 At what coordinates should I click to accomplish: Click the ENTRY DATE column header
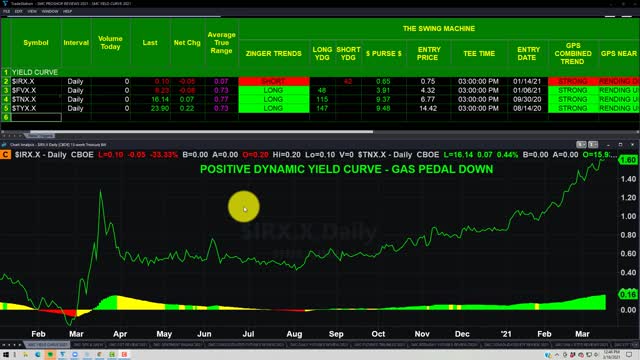(x=528, y=53)
